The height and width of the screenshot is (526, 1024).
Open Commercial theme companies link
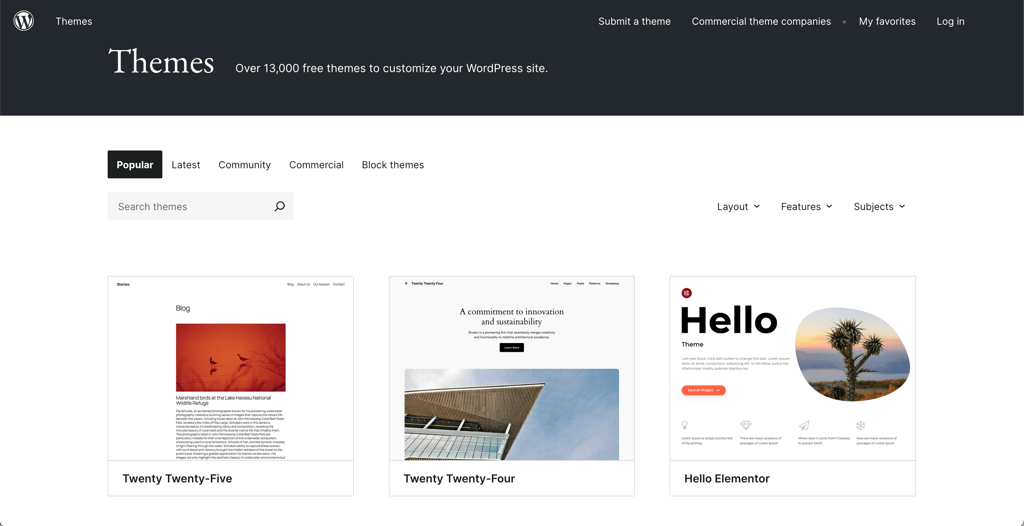[x=761, y=22]
